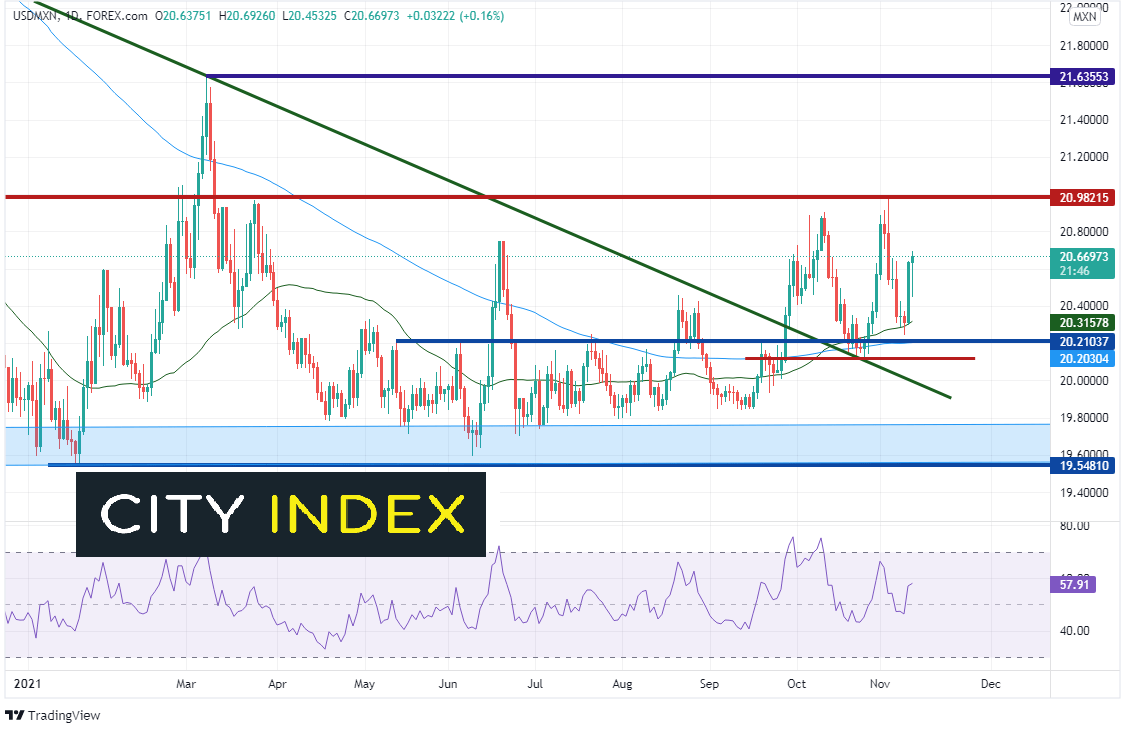
Task: Select the Oct marker on time axis
Action: pyautogui.click(x=795, y=685)
